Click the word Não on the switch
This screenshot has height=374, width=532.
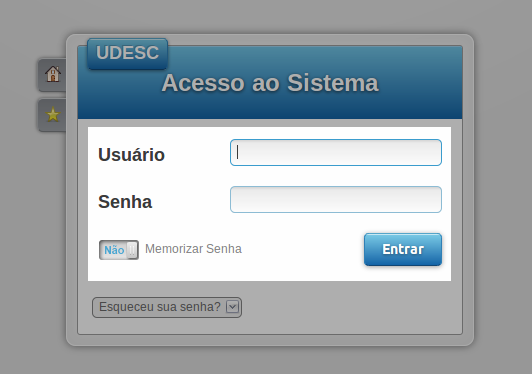point(114,250)
